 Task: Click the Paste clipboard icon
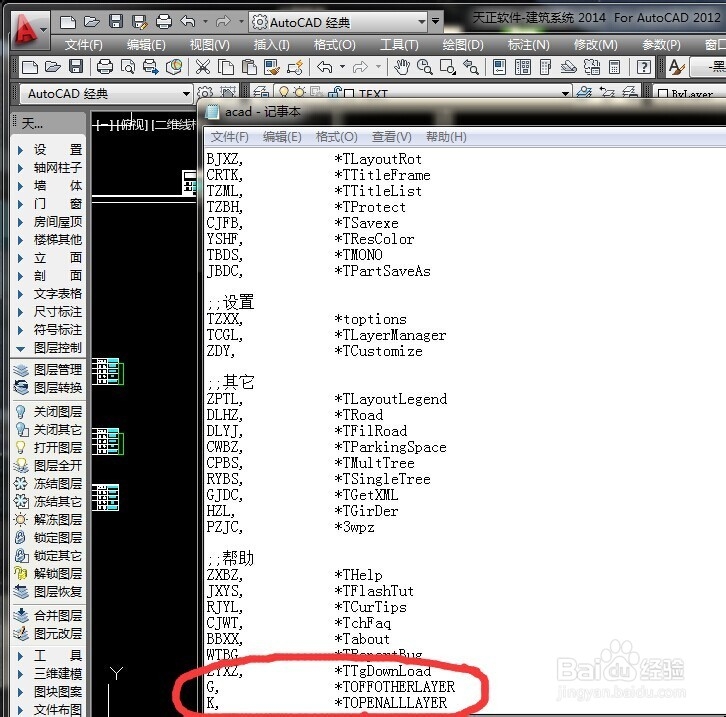pos(249,67)
